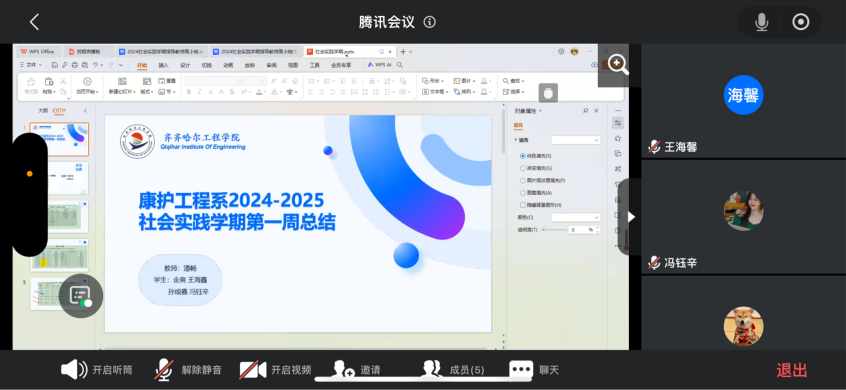Collapse the participant list with right arrow

(x=631, y=217)
